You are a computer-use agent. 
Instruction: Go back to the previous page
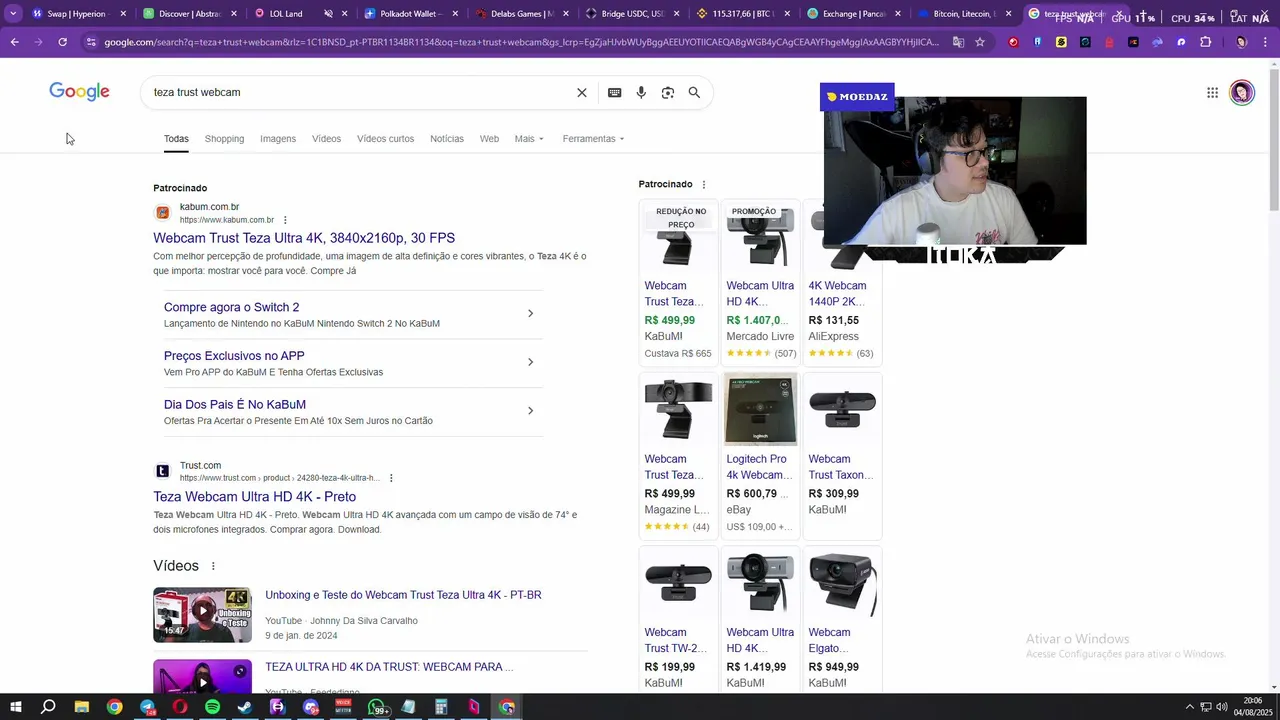[15, 42]
